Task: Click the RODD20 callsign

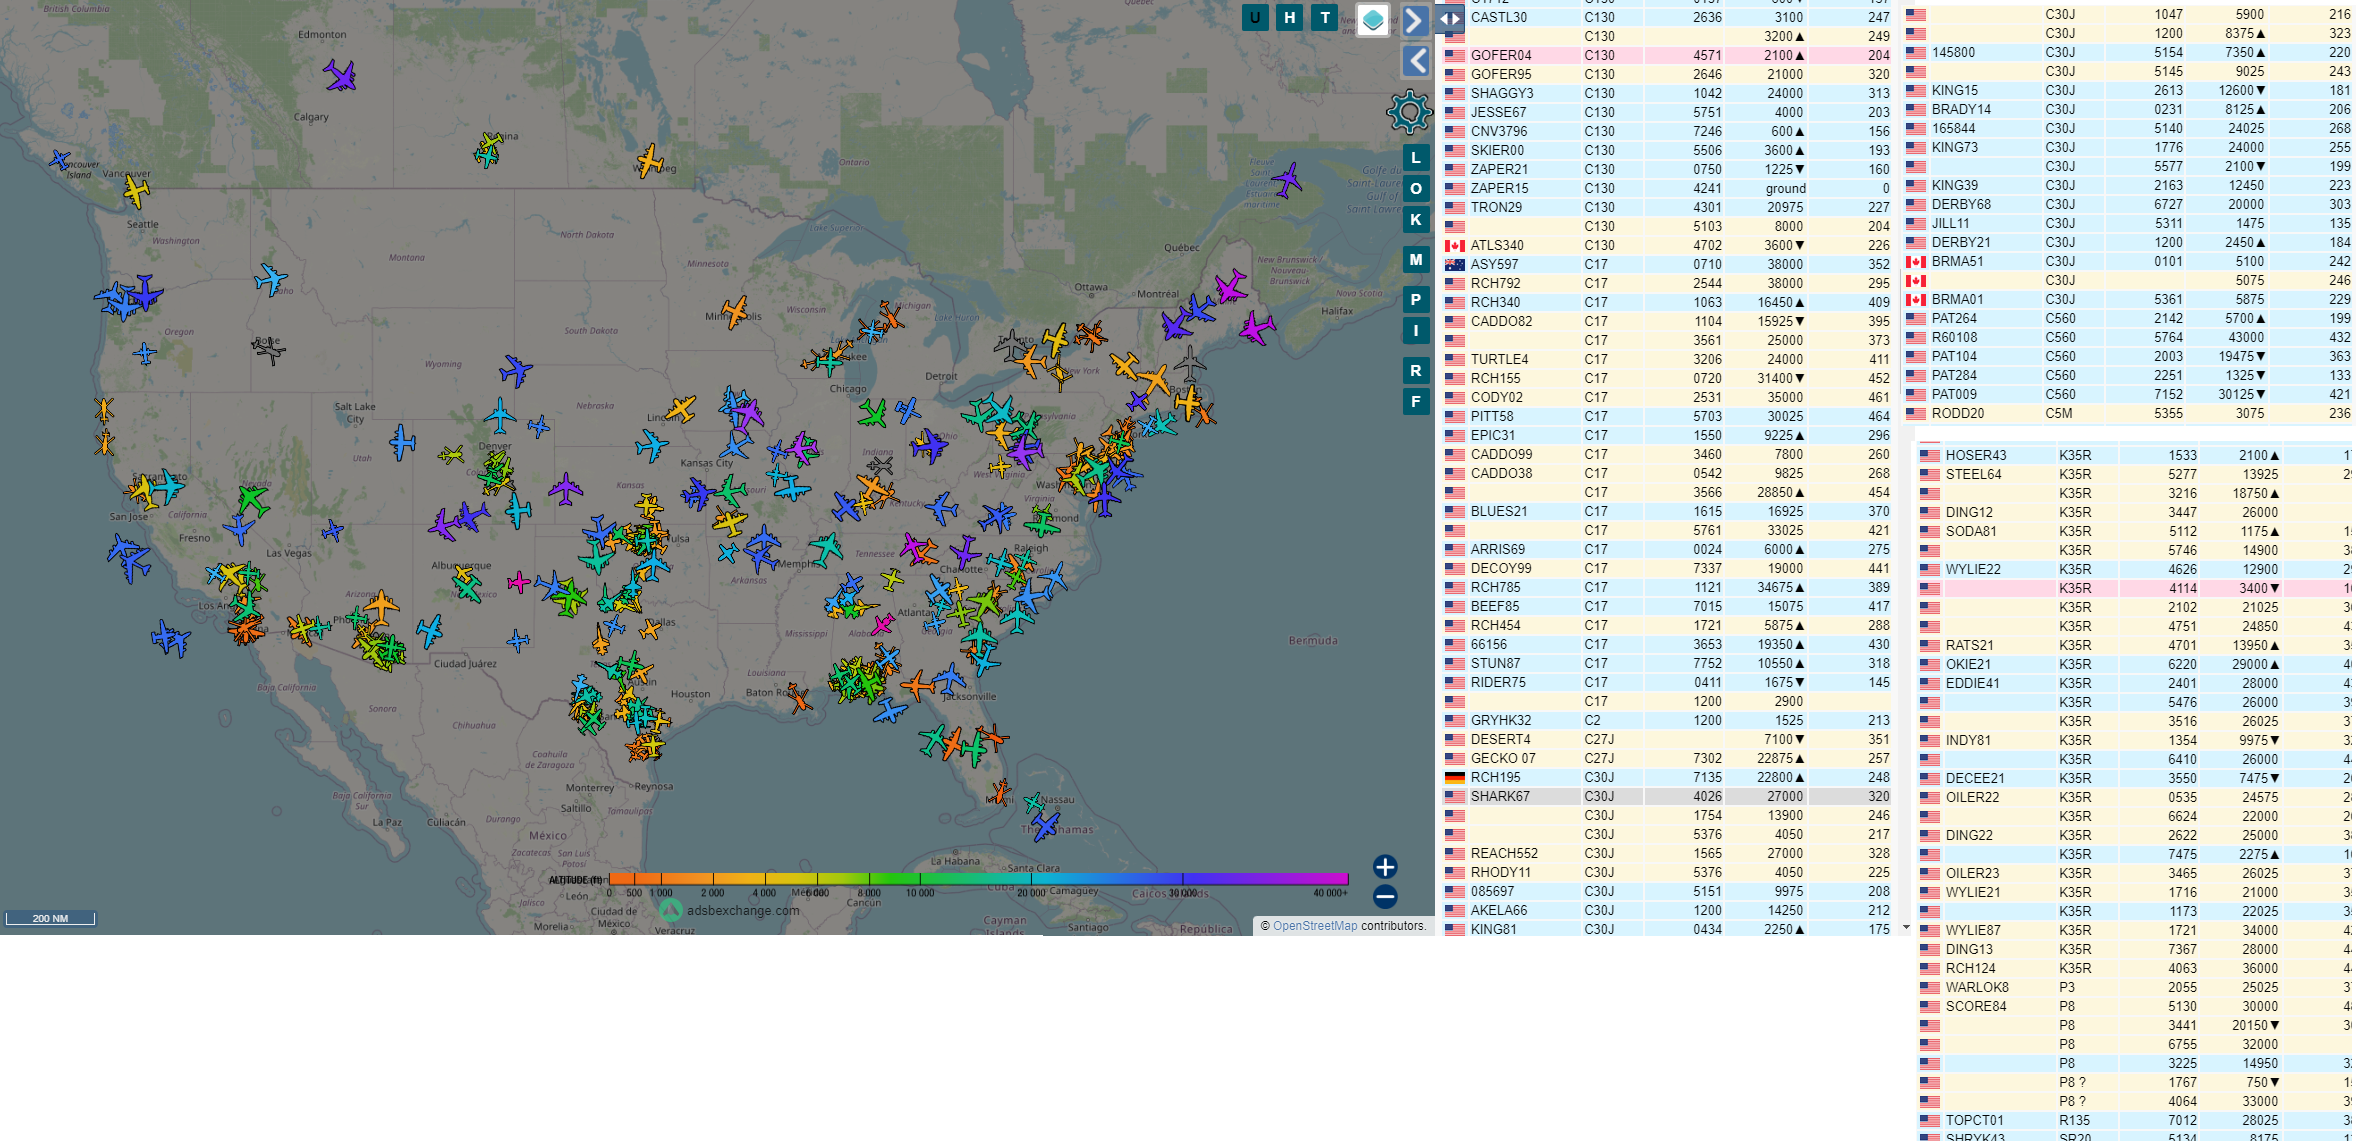Action: 1958,413
